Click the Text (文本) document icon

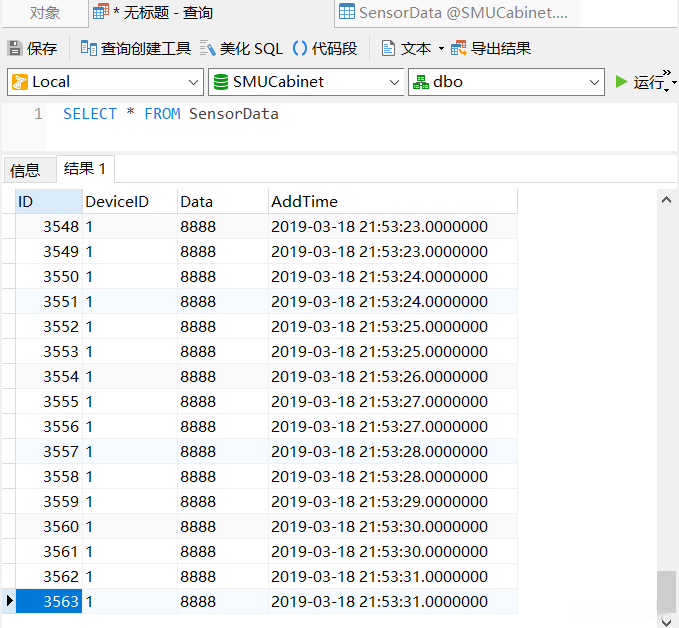point(388,48)
